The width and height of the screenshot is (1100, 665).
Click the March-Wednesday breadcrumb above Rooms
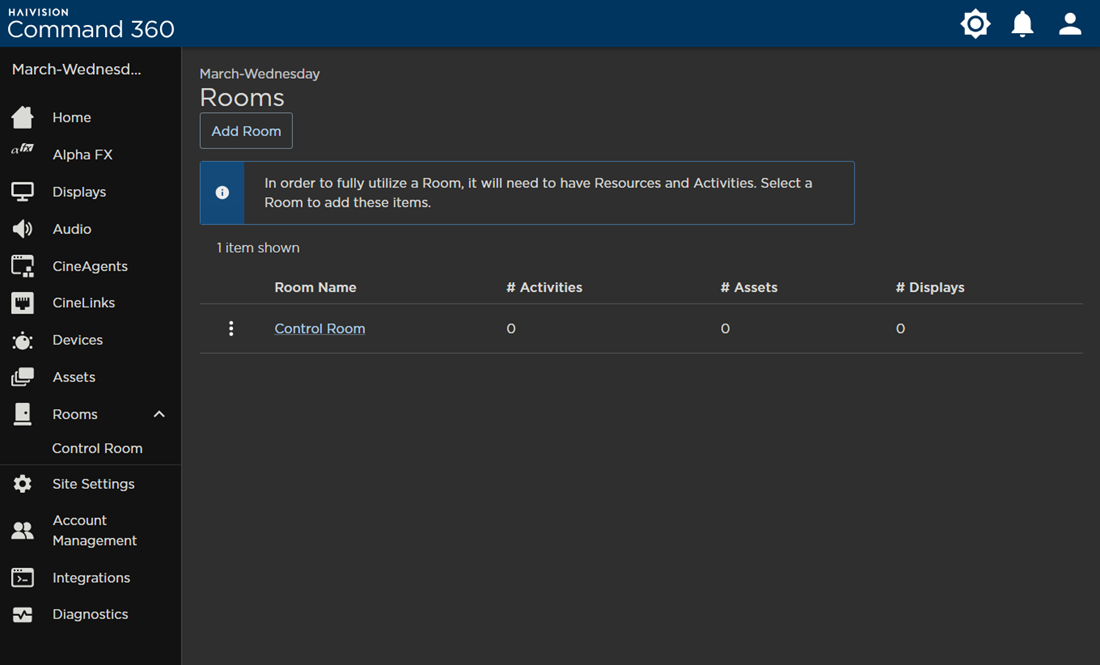pyautogui.click(x=260, y=74)
